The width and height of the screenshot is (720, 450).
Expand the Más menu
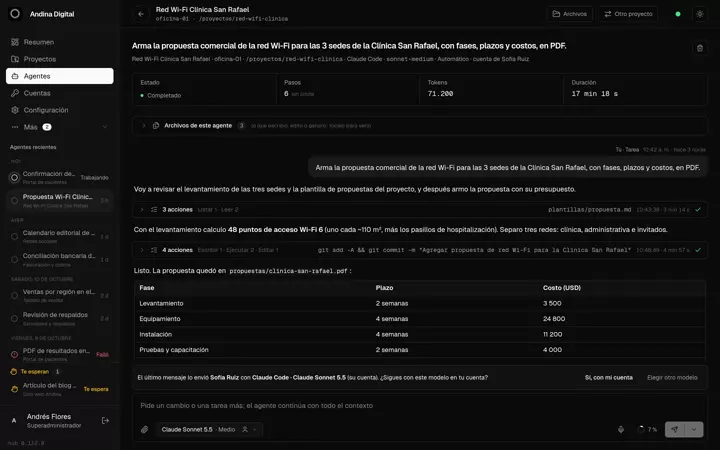click(x=60, y=127)
